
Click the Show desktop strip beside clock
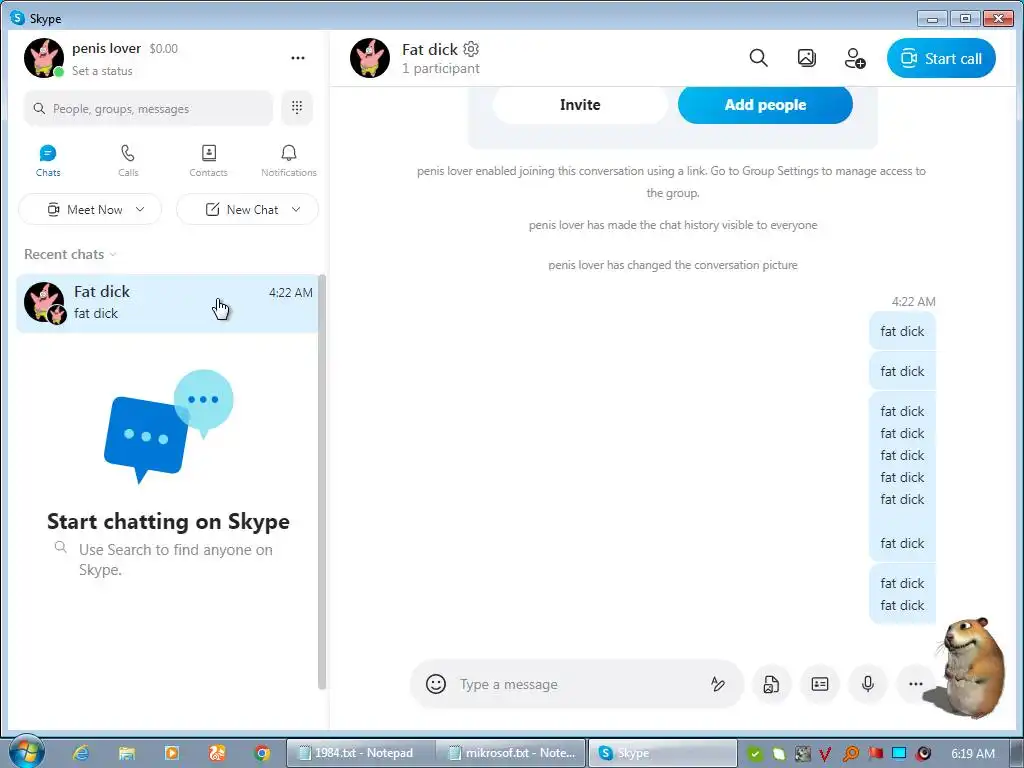1016,753
